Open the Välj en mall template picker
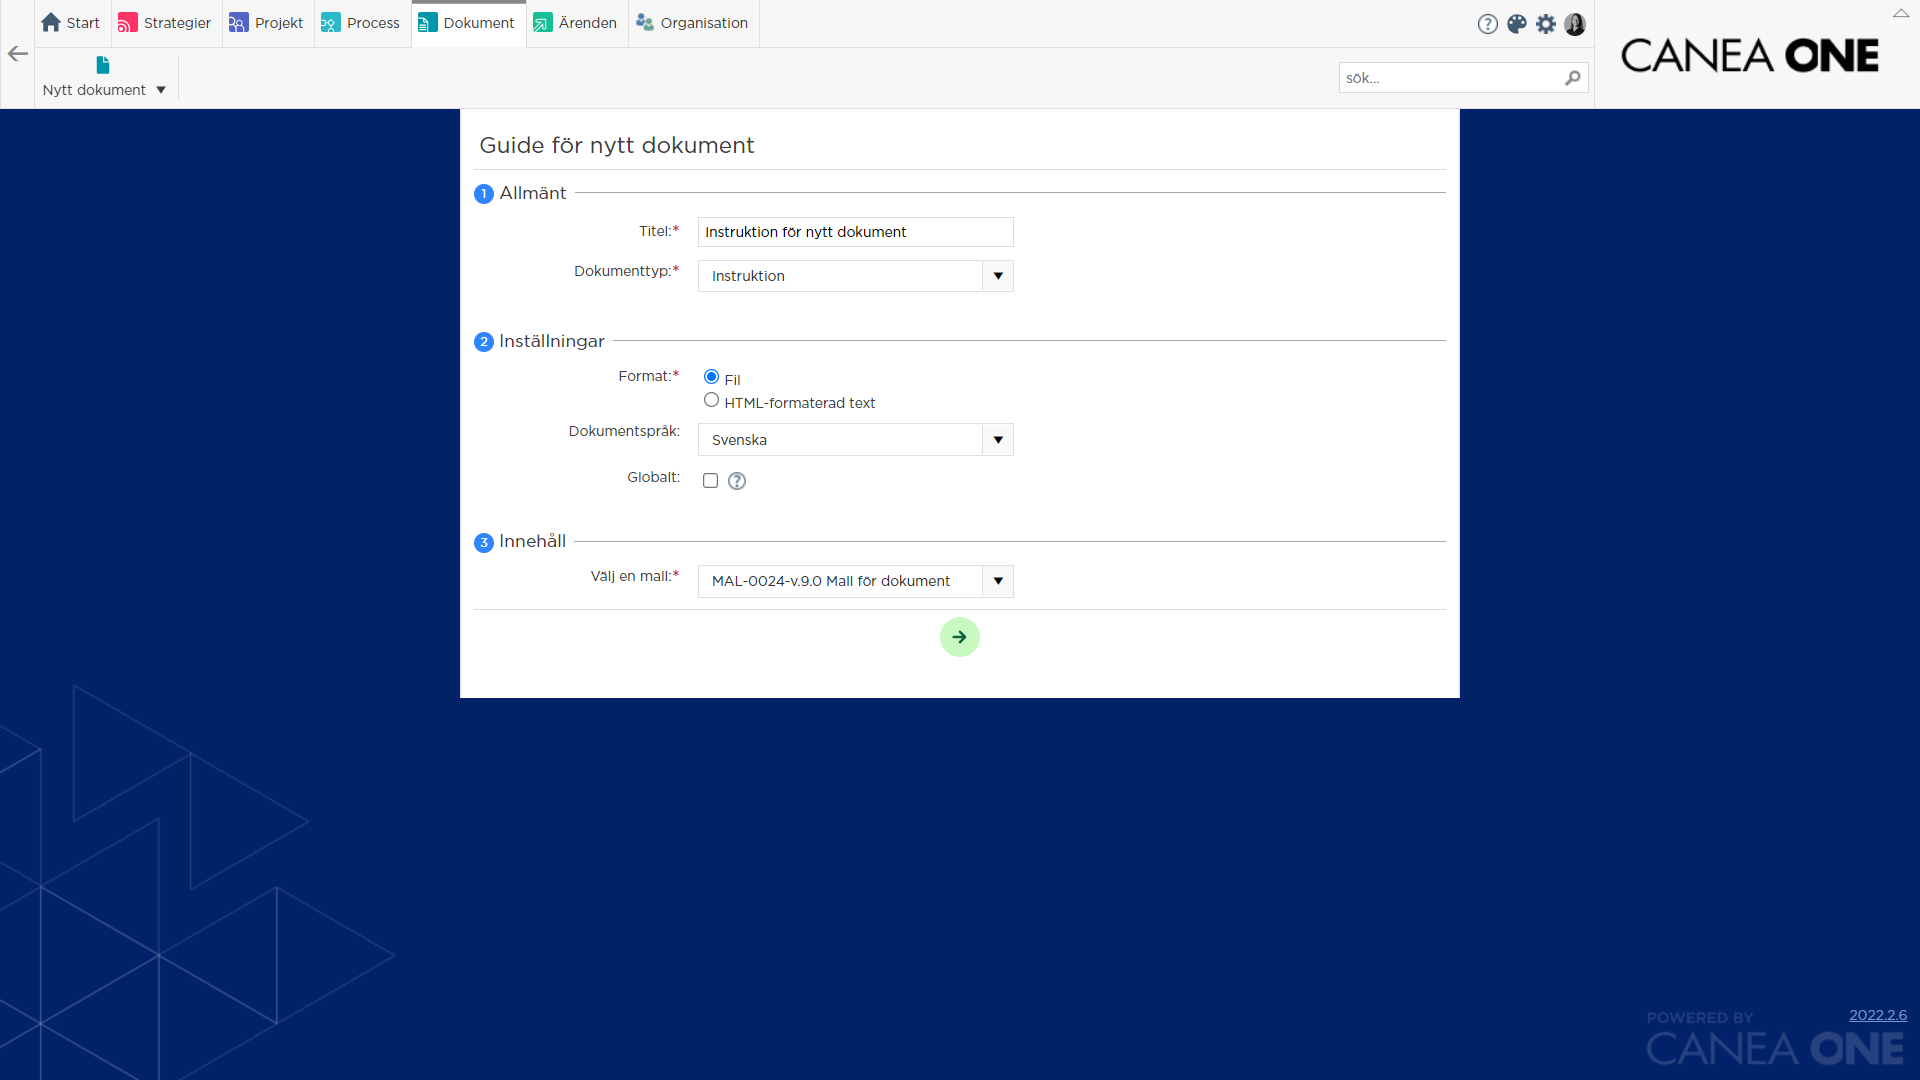 997,581
